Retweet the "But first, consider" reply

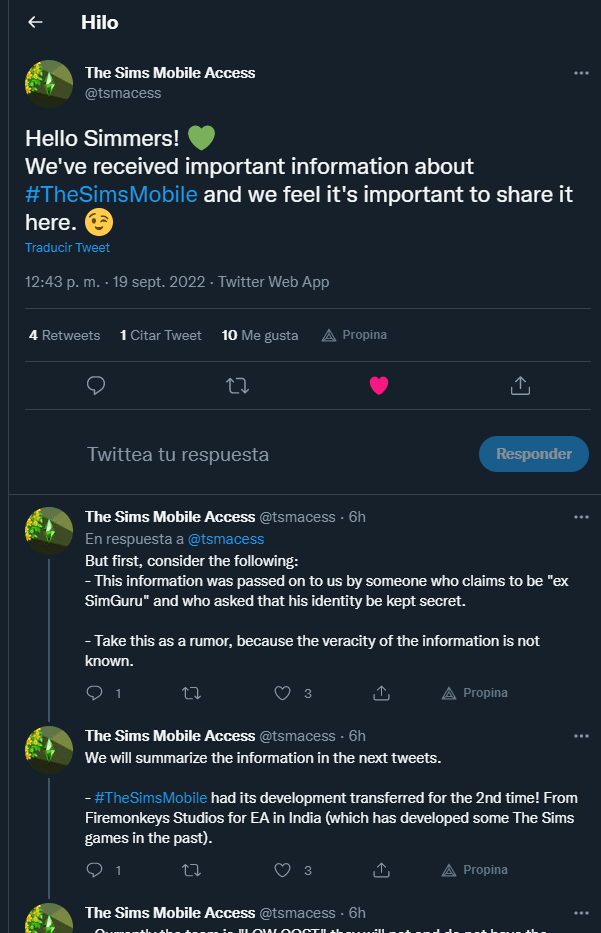click(189, 693)
